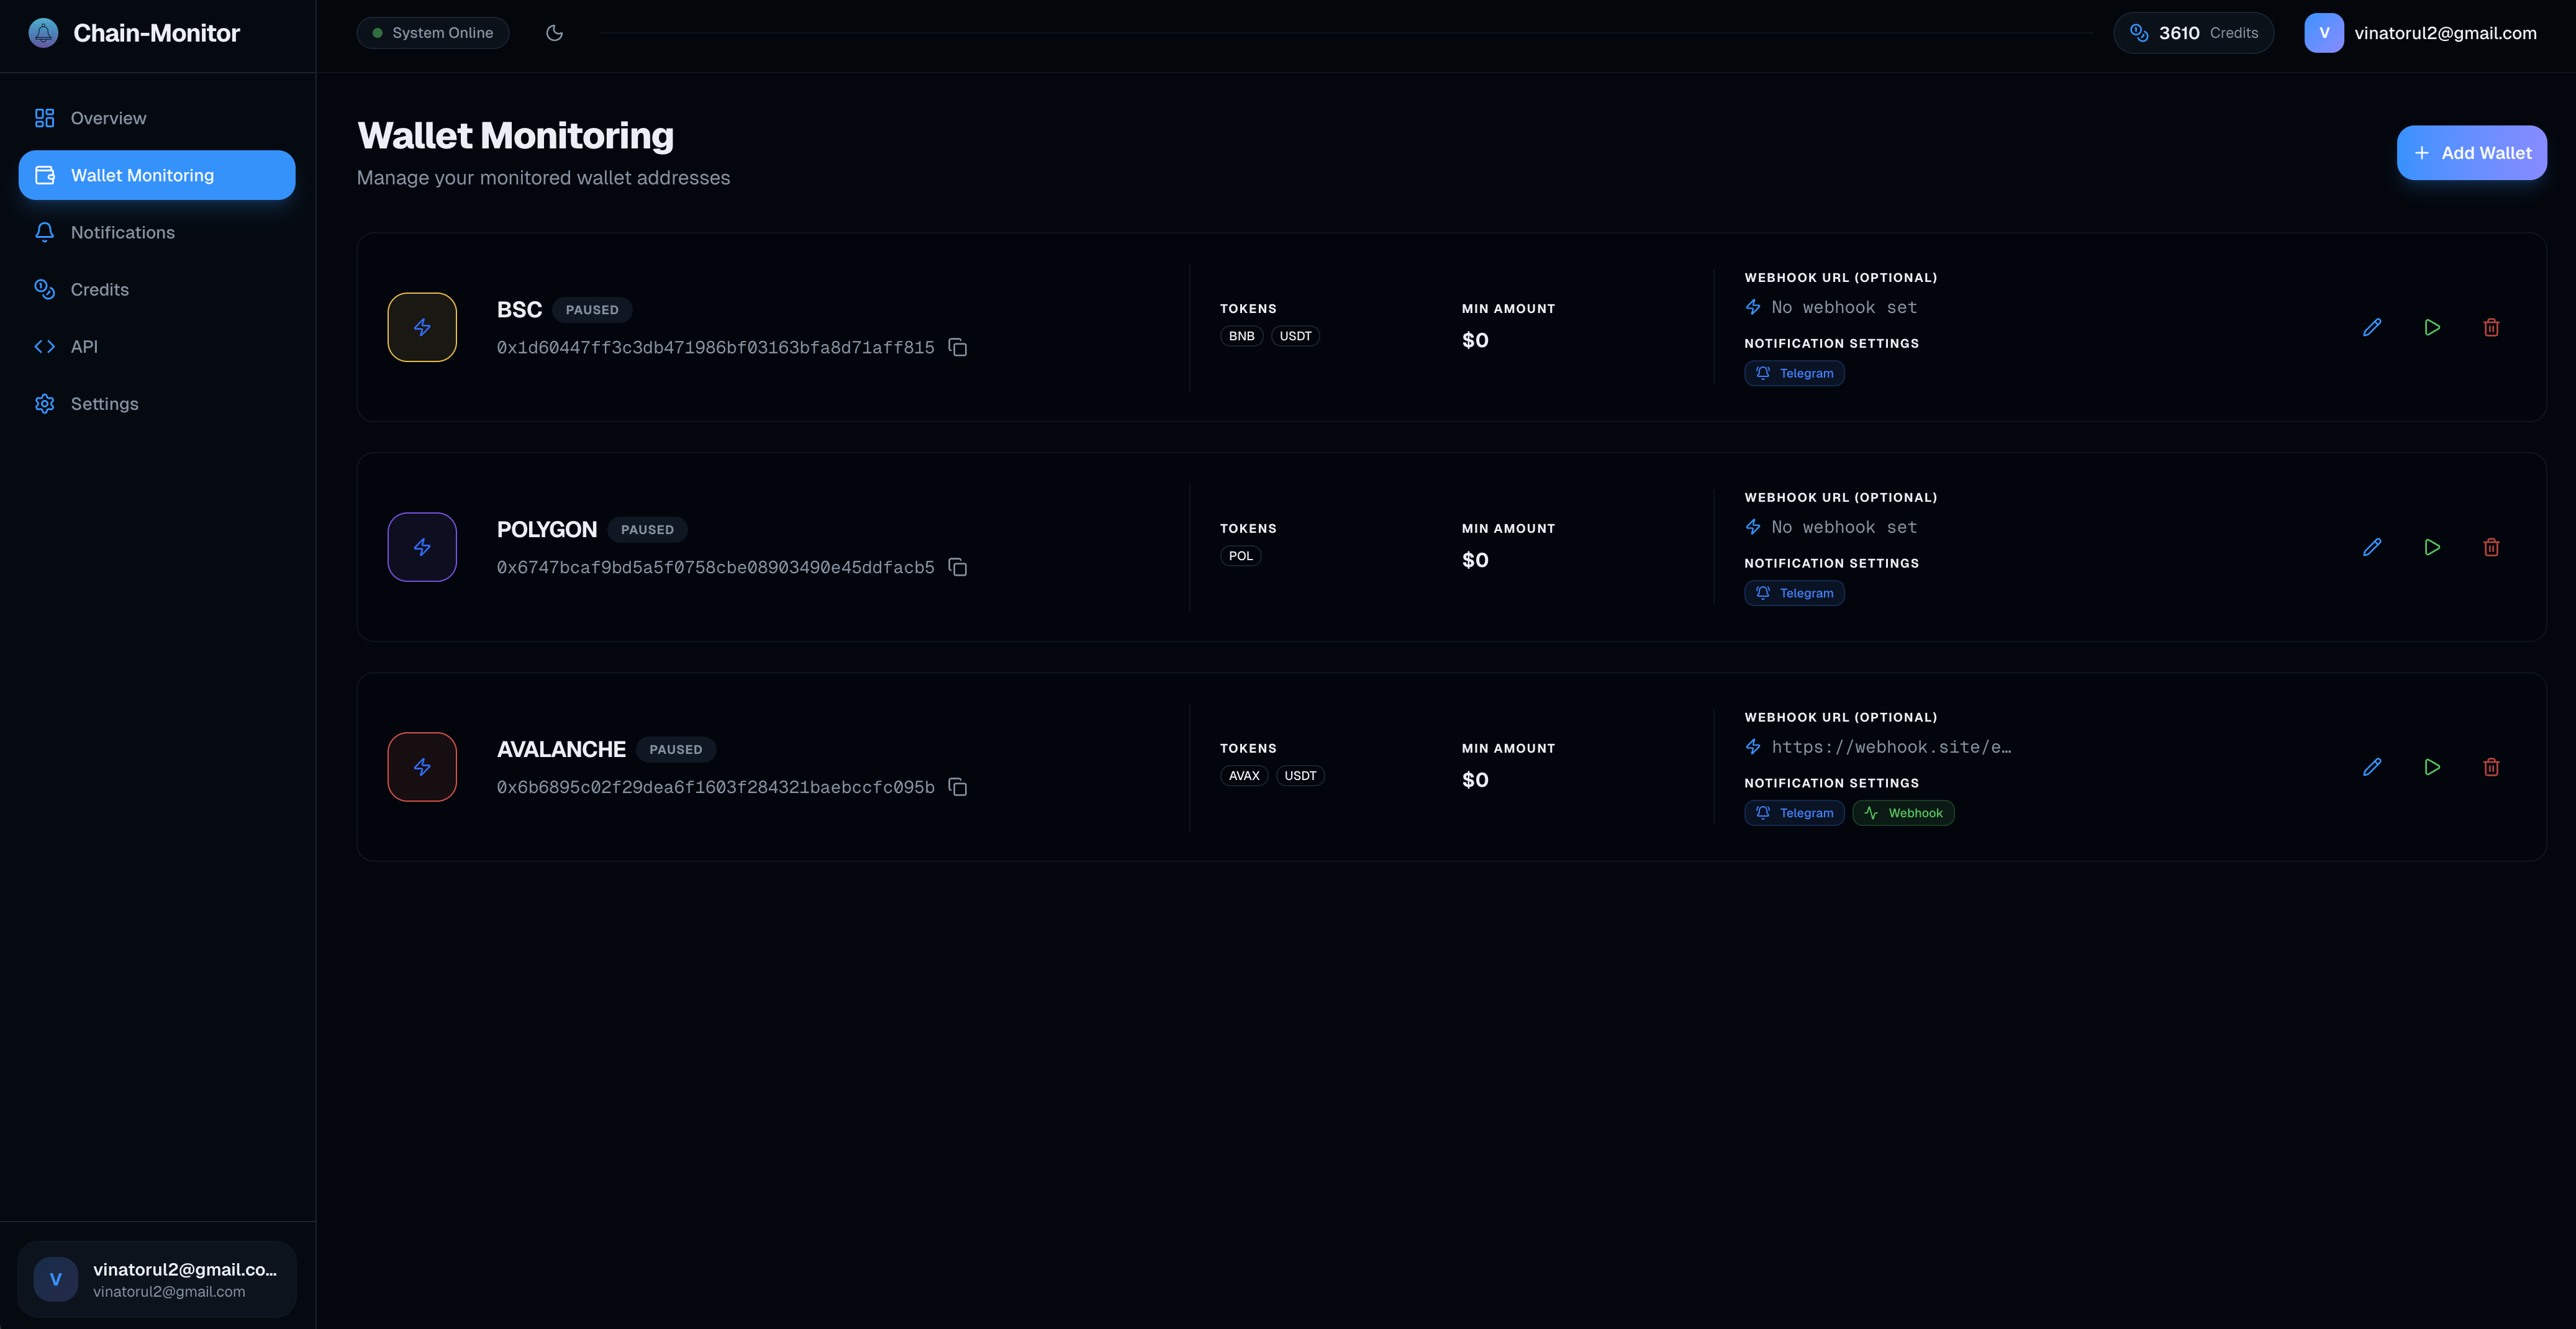Copy the Avalanche wallet address
Screen dimensions: 2576x1329
(957, 787)
